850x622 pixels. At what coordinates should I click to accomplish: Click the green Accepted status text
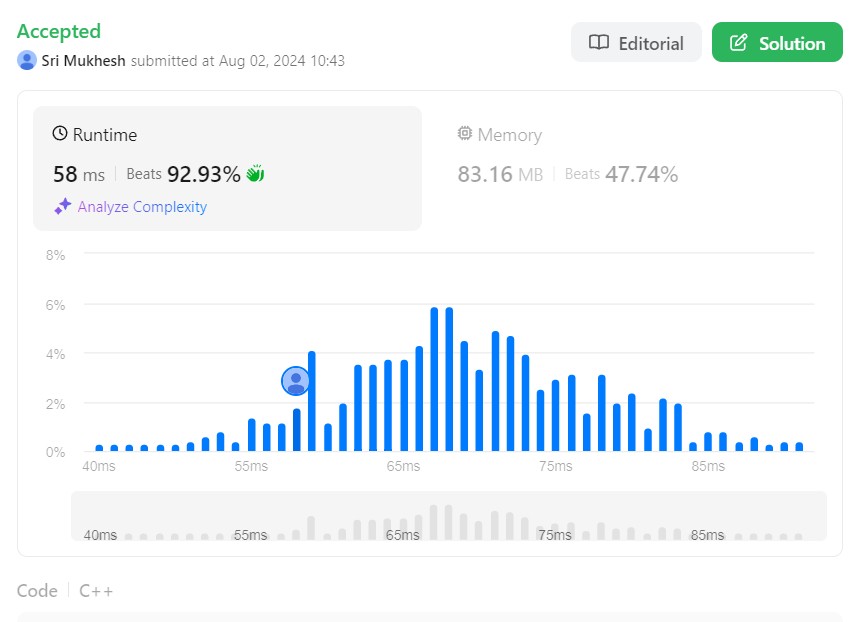(x=59, y=32)
